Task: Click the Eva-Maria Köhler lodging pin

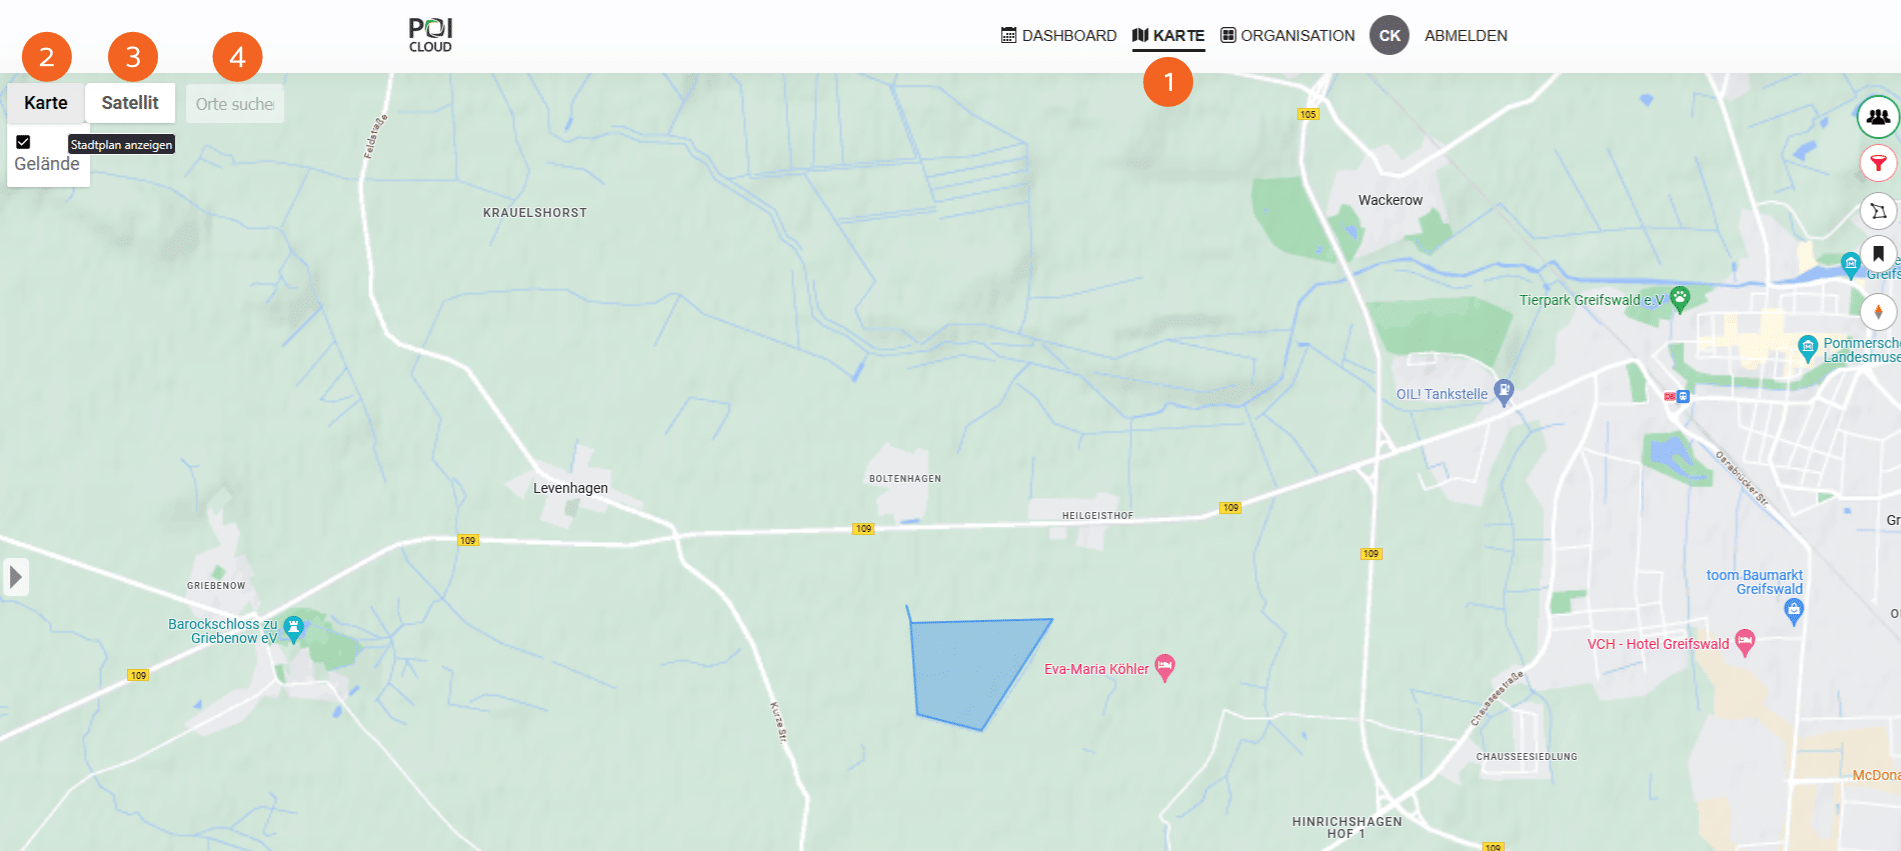Action: pos(1164,666)
